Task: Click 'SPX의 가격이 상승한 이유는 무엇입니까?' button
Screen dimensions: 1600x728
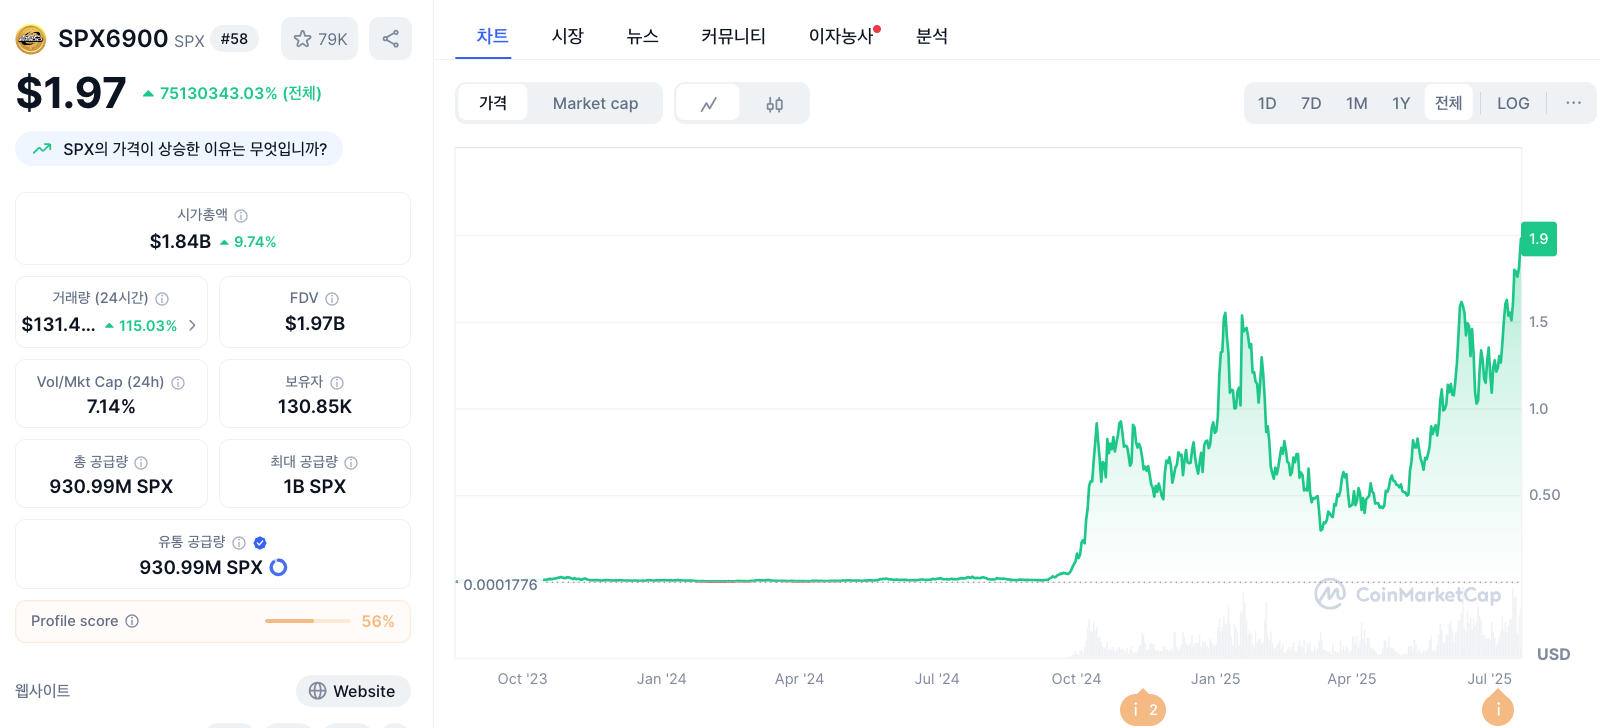Action: (x=179, y=149)
